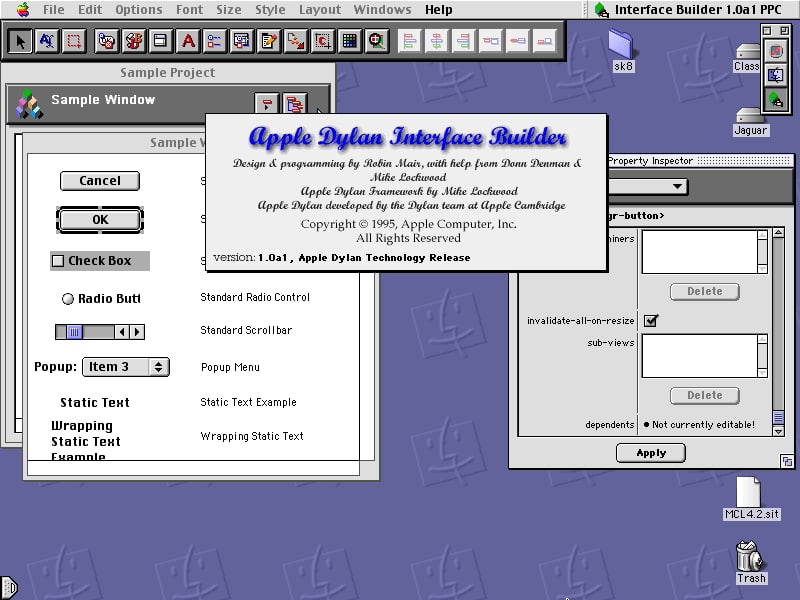Select the MCL4.2.sit file on desktop
Screen dimensions: 800x600
751,499
